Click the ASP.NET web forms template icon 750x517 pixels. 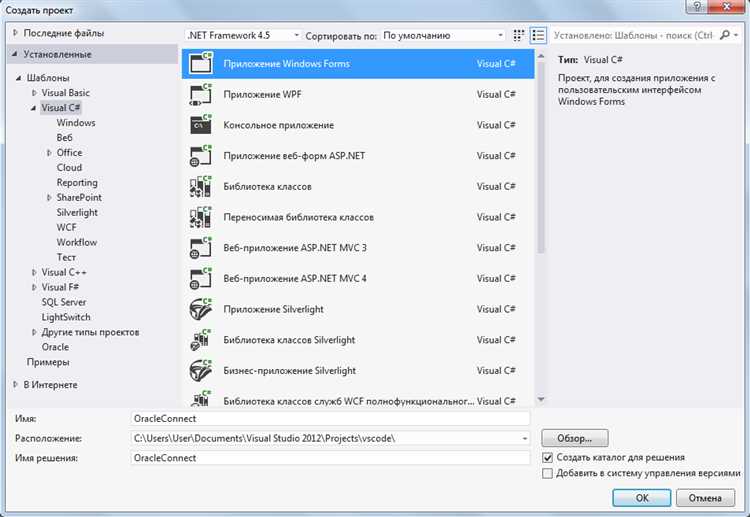pos(201,155)
